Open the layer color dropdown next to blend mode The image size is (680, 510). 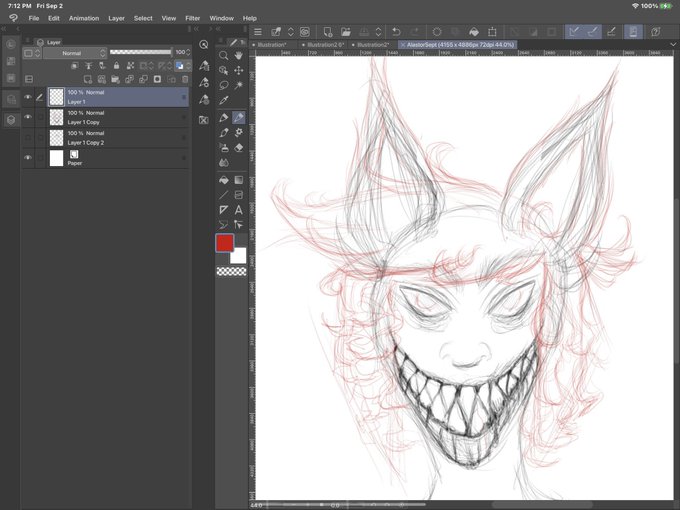tap(32, 53)
